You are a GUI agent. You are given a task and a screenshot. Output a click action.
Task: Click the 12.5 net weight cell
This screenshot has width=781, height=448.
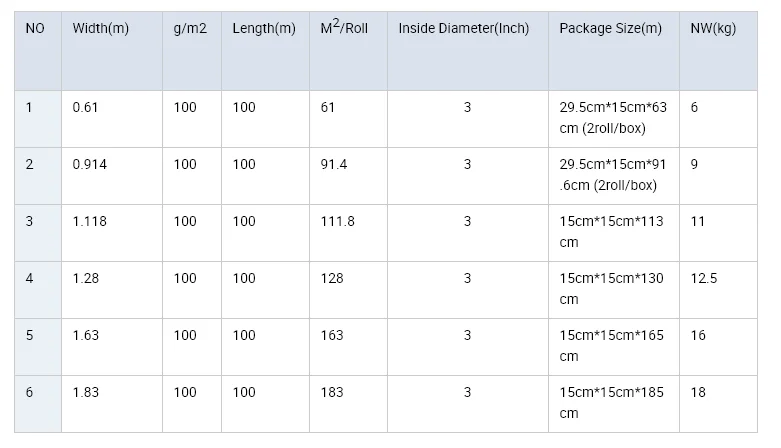[704, 279]
